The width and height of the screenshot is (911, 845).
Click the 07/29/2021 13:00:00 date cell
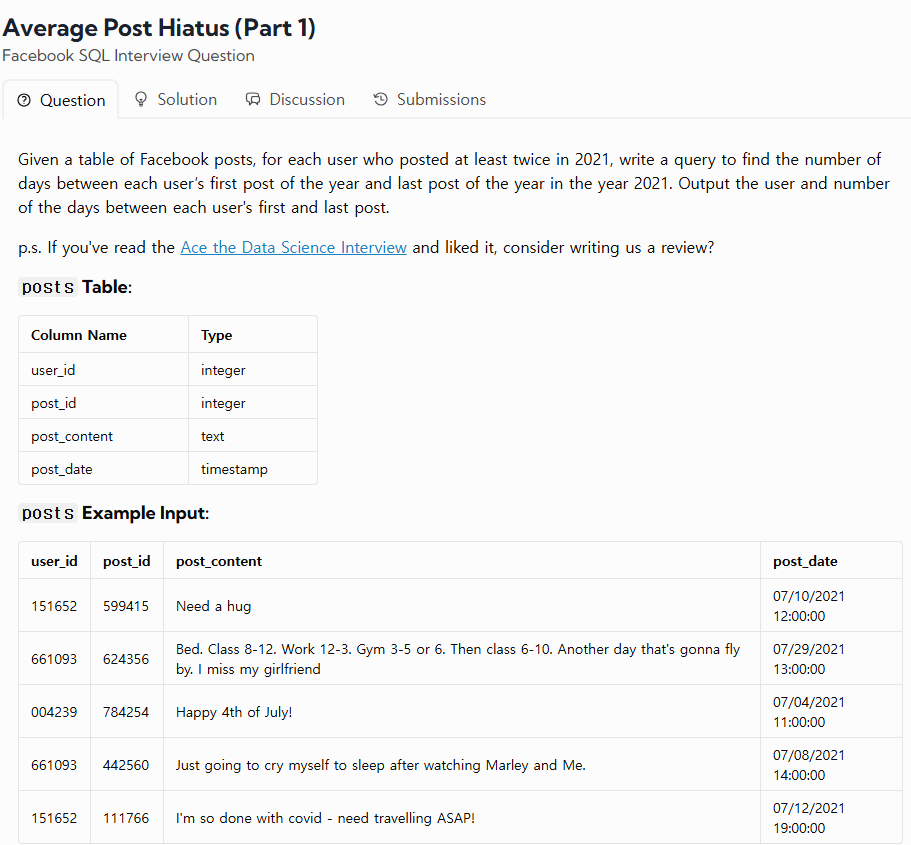pyautogui.click(x=831, y=658)
